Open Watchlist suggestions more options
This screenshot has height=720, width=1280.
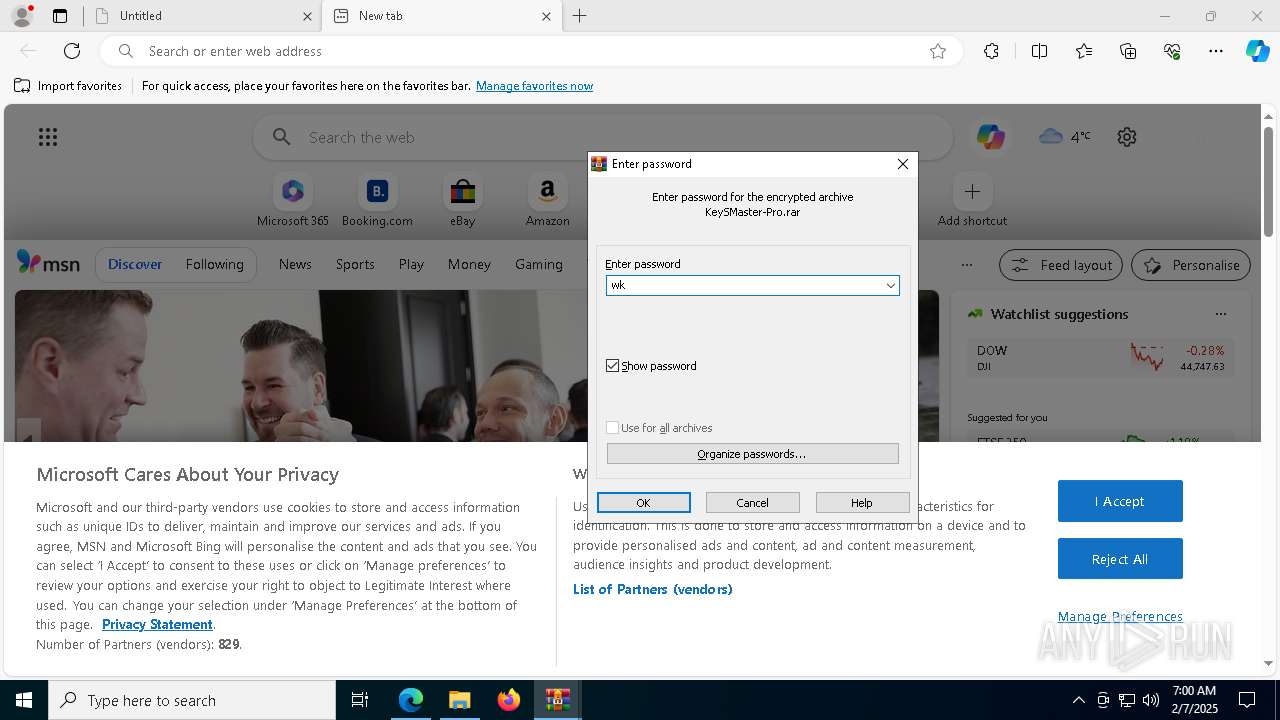point(1221,314)
